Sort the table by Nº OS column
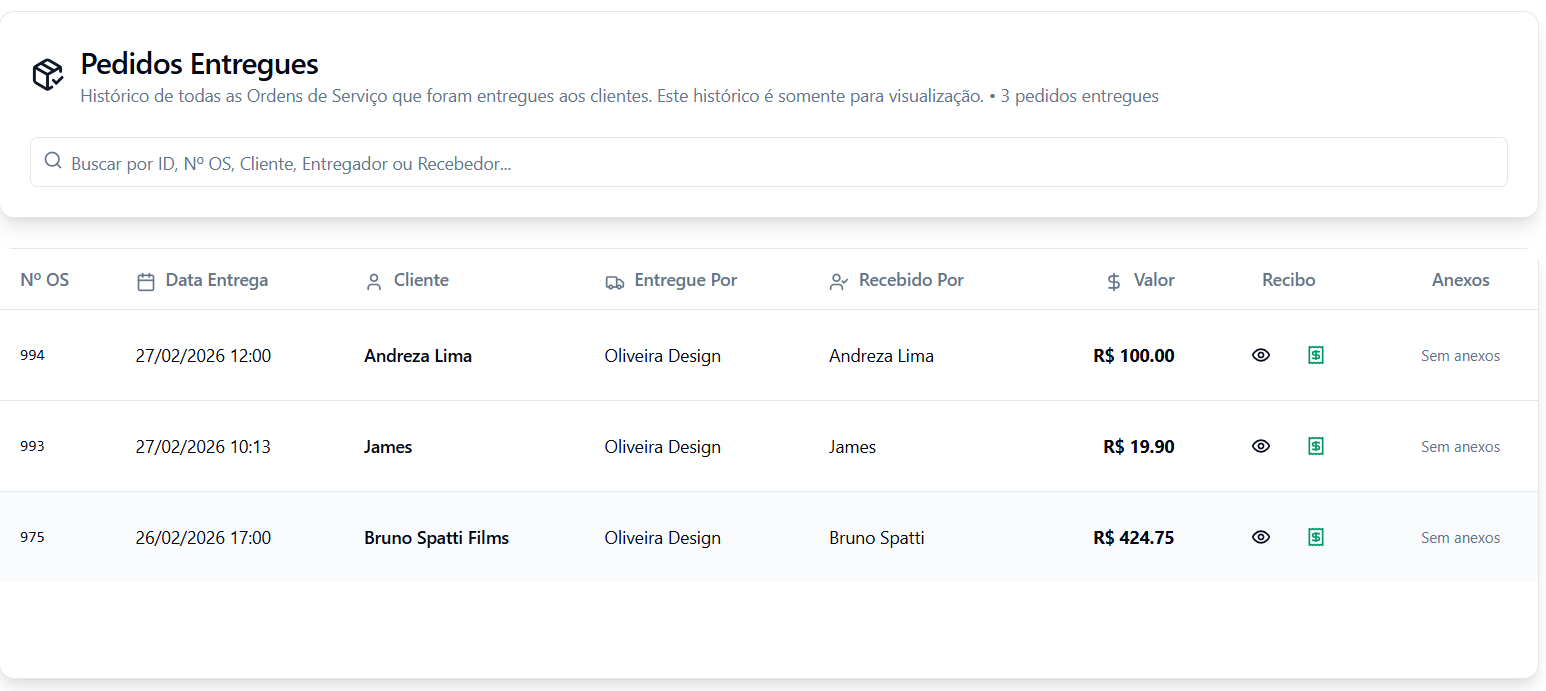1546x691 pixels. point(44,280)
